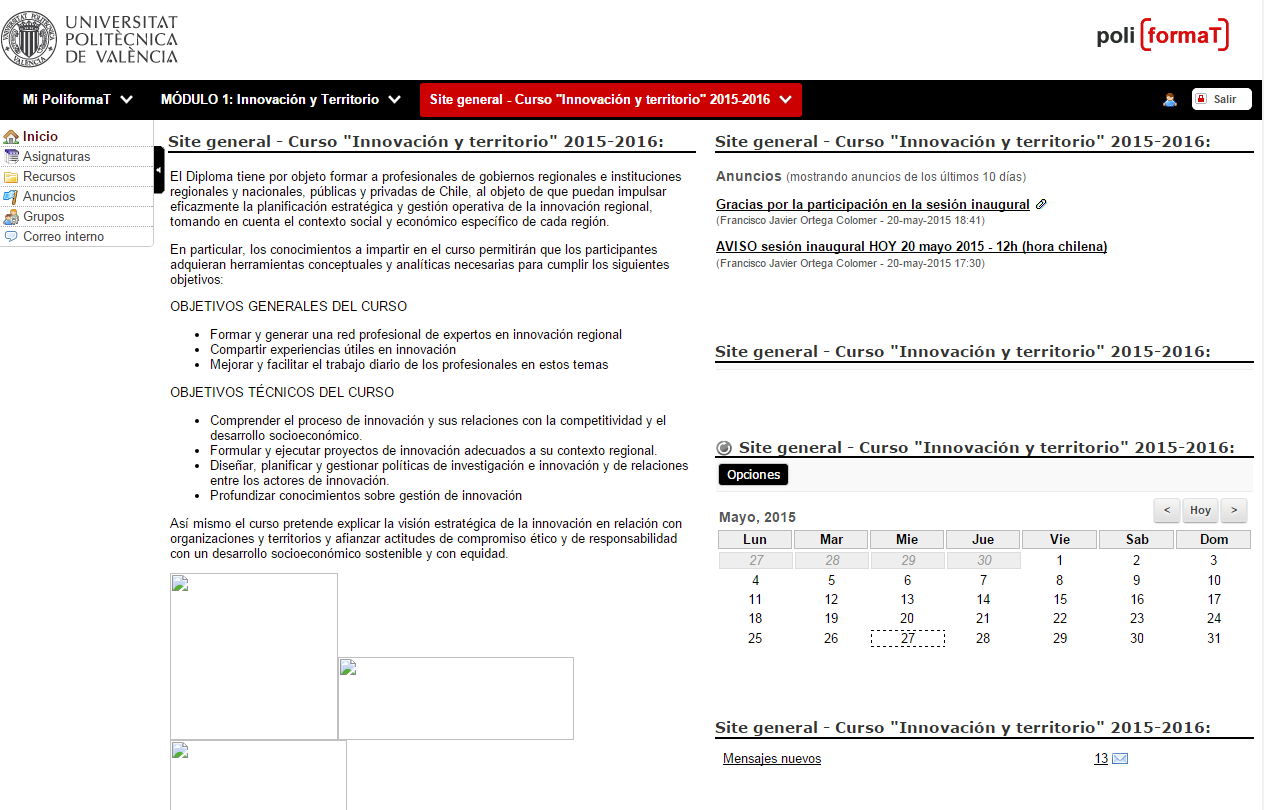
Task: Click the Asignaturas icon in sidebar
Action: (x=12, y=157)
